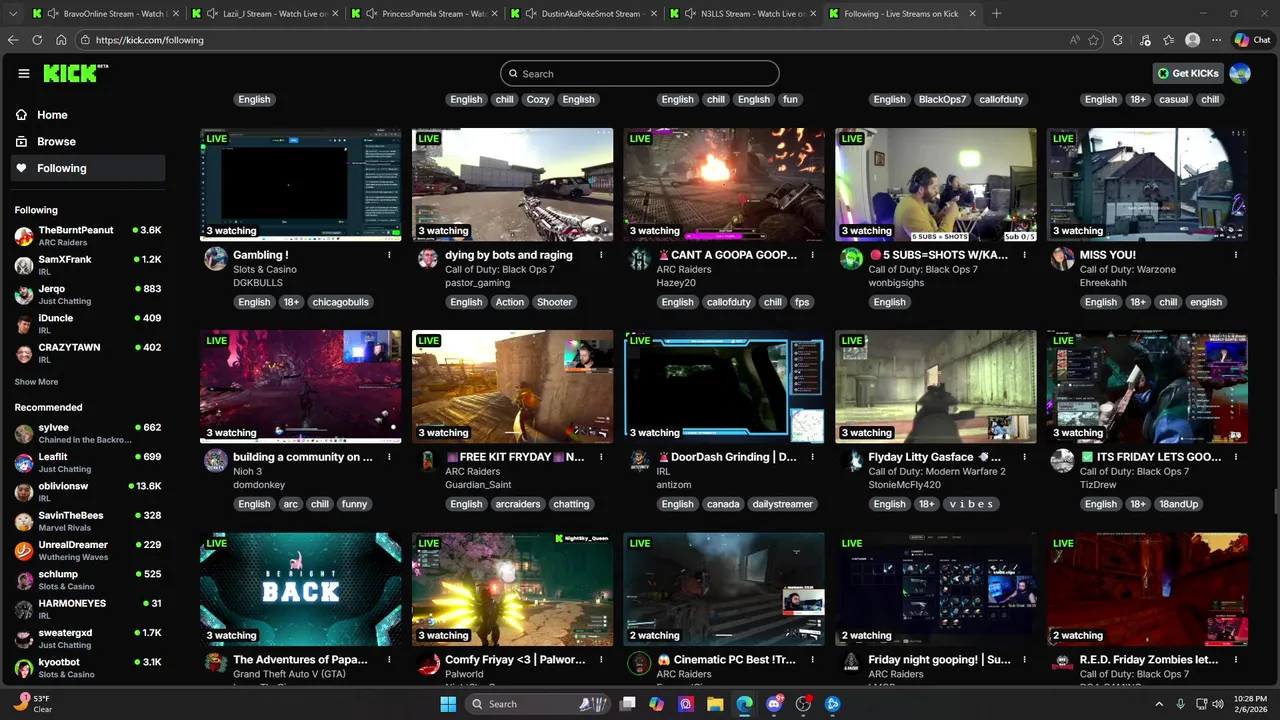Open File Explorer from taskbar

(715, 704)
